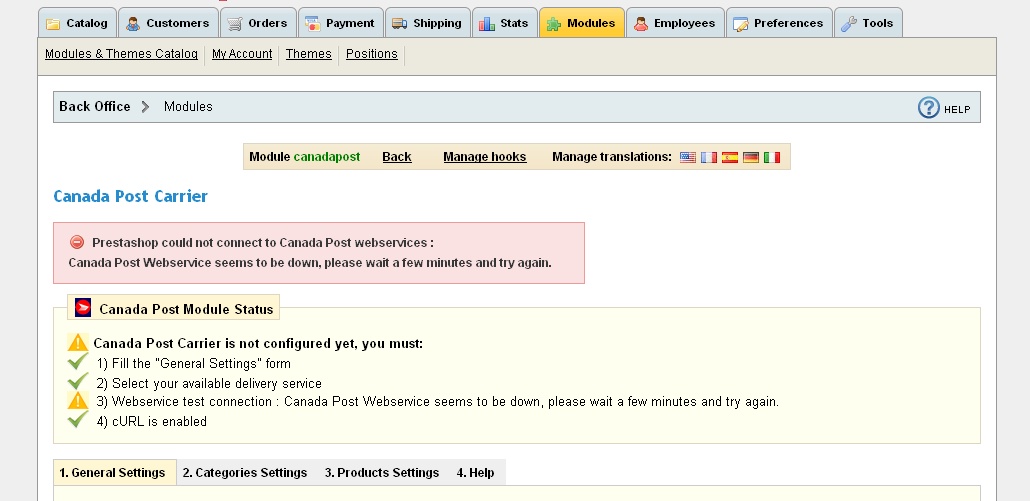Click the HELP label
Screen dimensions: 1030x501
[x=957, y=110]
